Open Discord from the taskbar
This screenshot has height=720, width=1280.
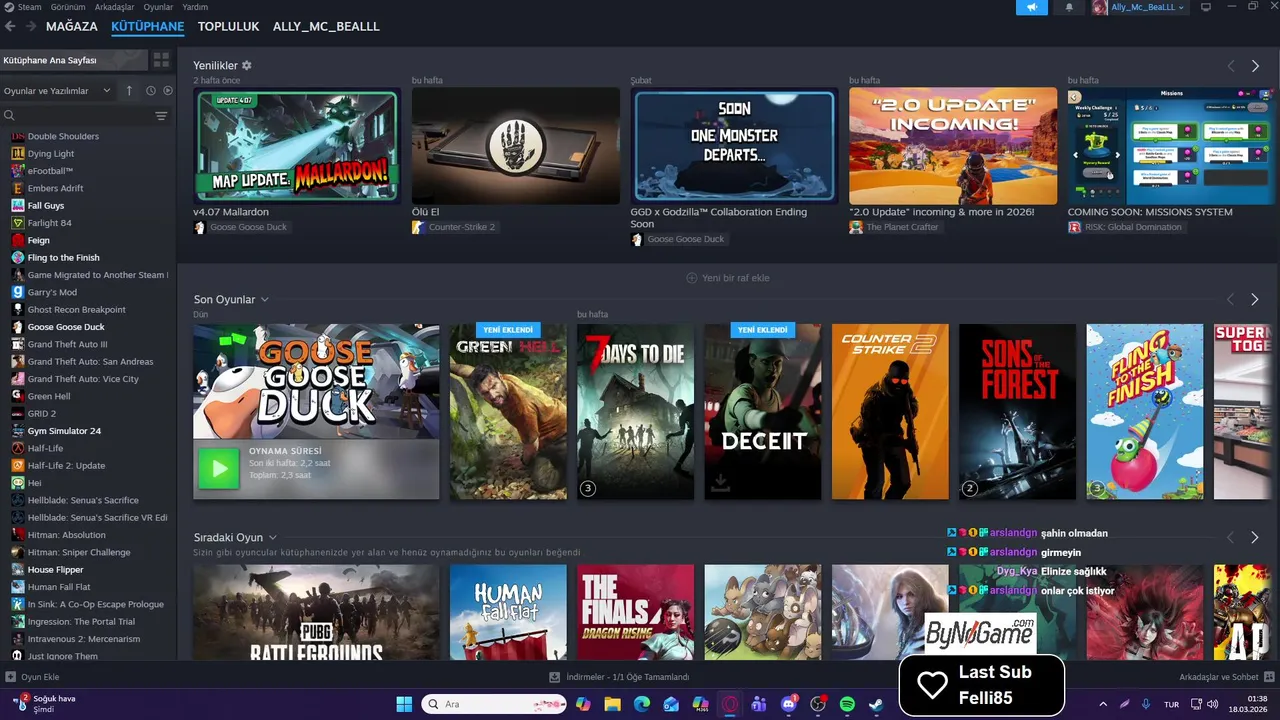788,704
